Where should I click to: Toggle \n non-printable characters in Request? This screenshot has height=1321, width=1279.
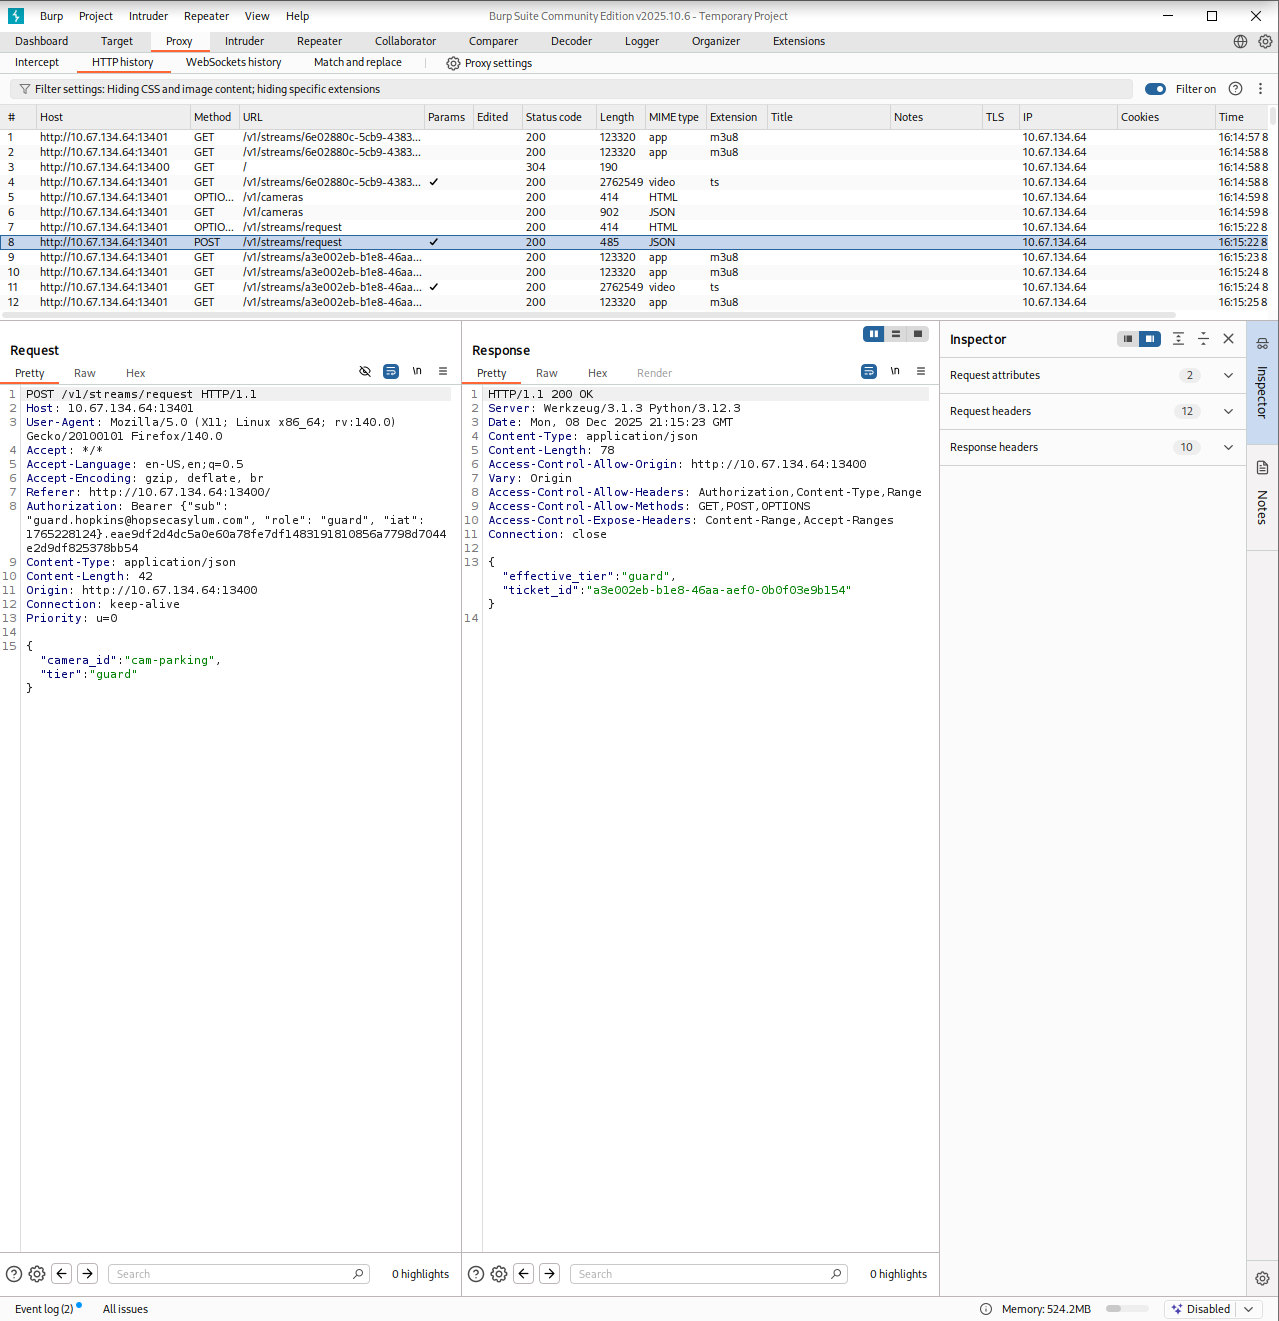pyautogui.click(x=417, y=372)
